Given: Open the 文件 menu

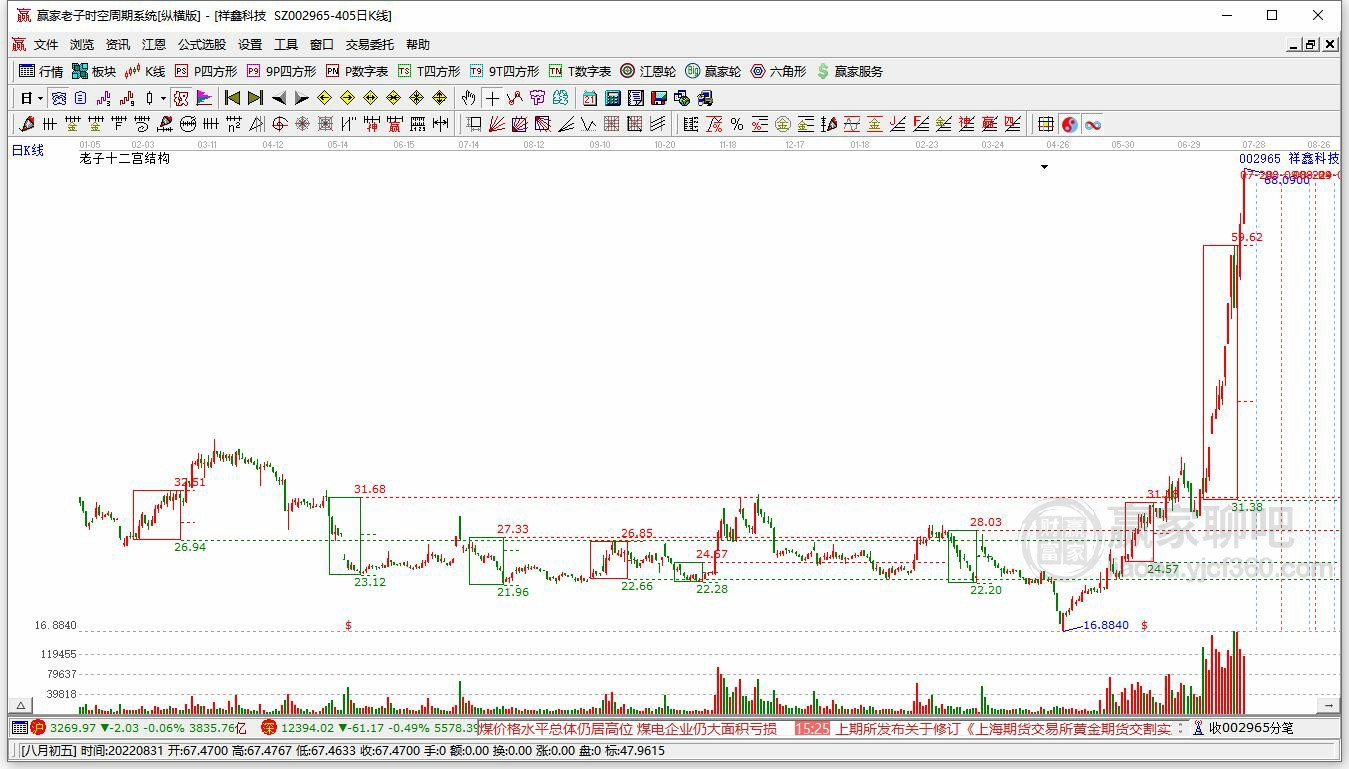Looking at the screenshot, I should (x=46, y=45).
